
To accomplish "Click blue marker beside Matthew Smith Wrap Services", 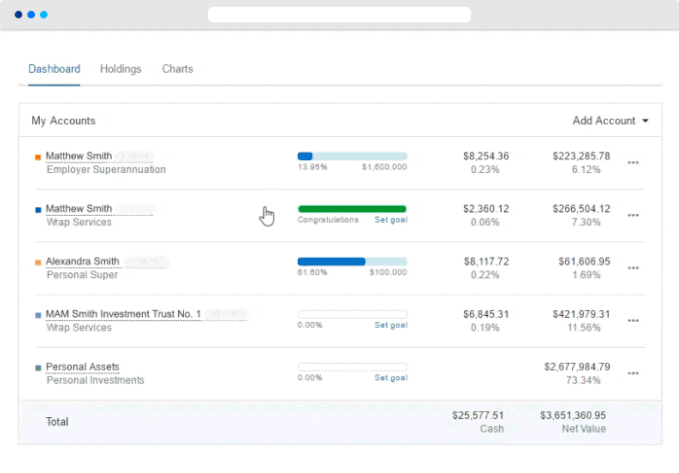I will pyautogui.click(x=38, y=209).
